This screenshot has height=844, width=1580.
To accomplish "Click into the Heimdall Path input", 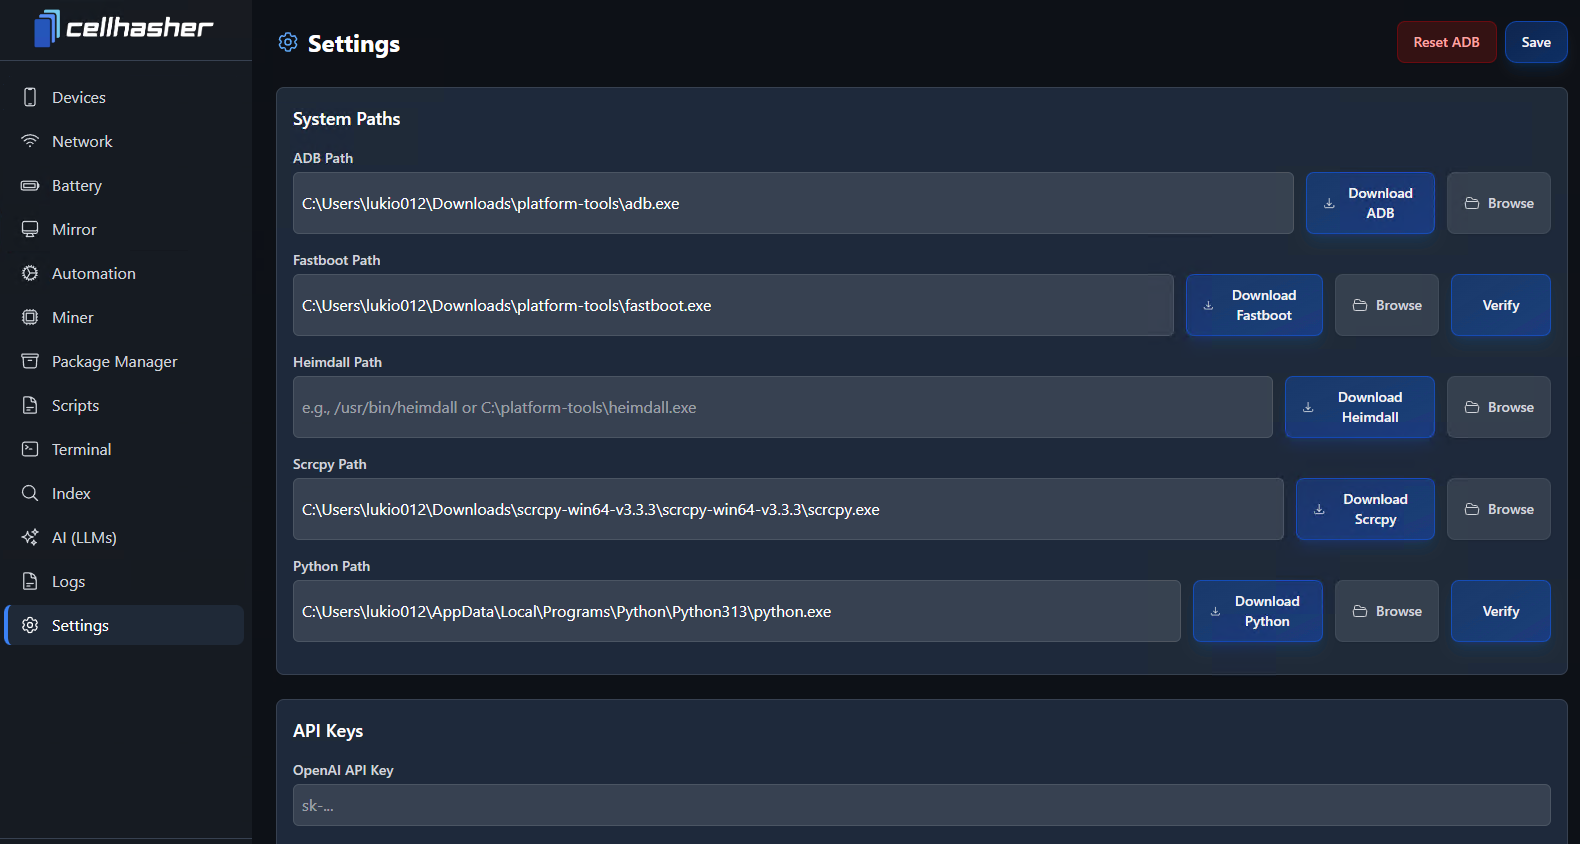I will 782,407.
